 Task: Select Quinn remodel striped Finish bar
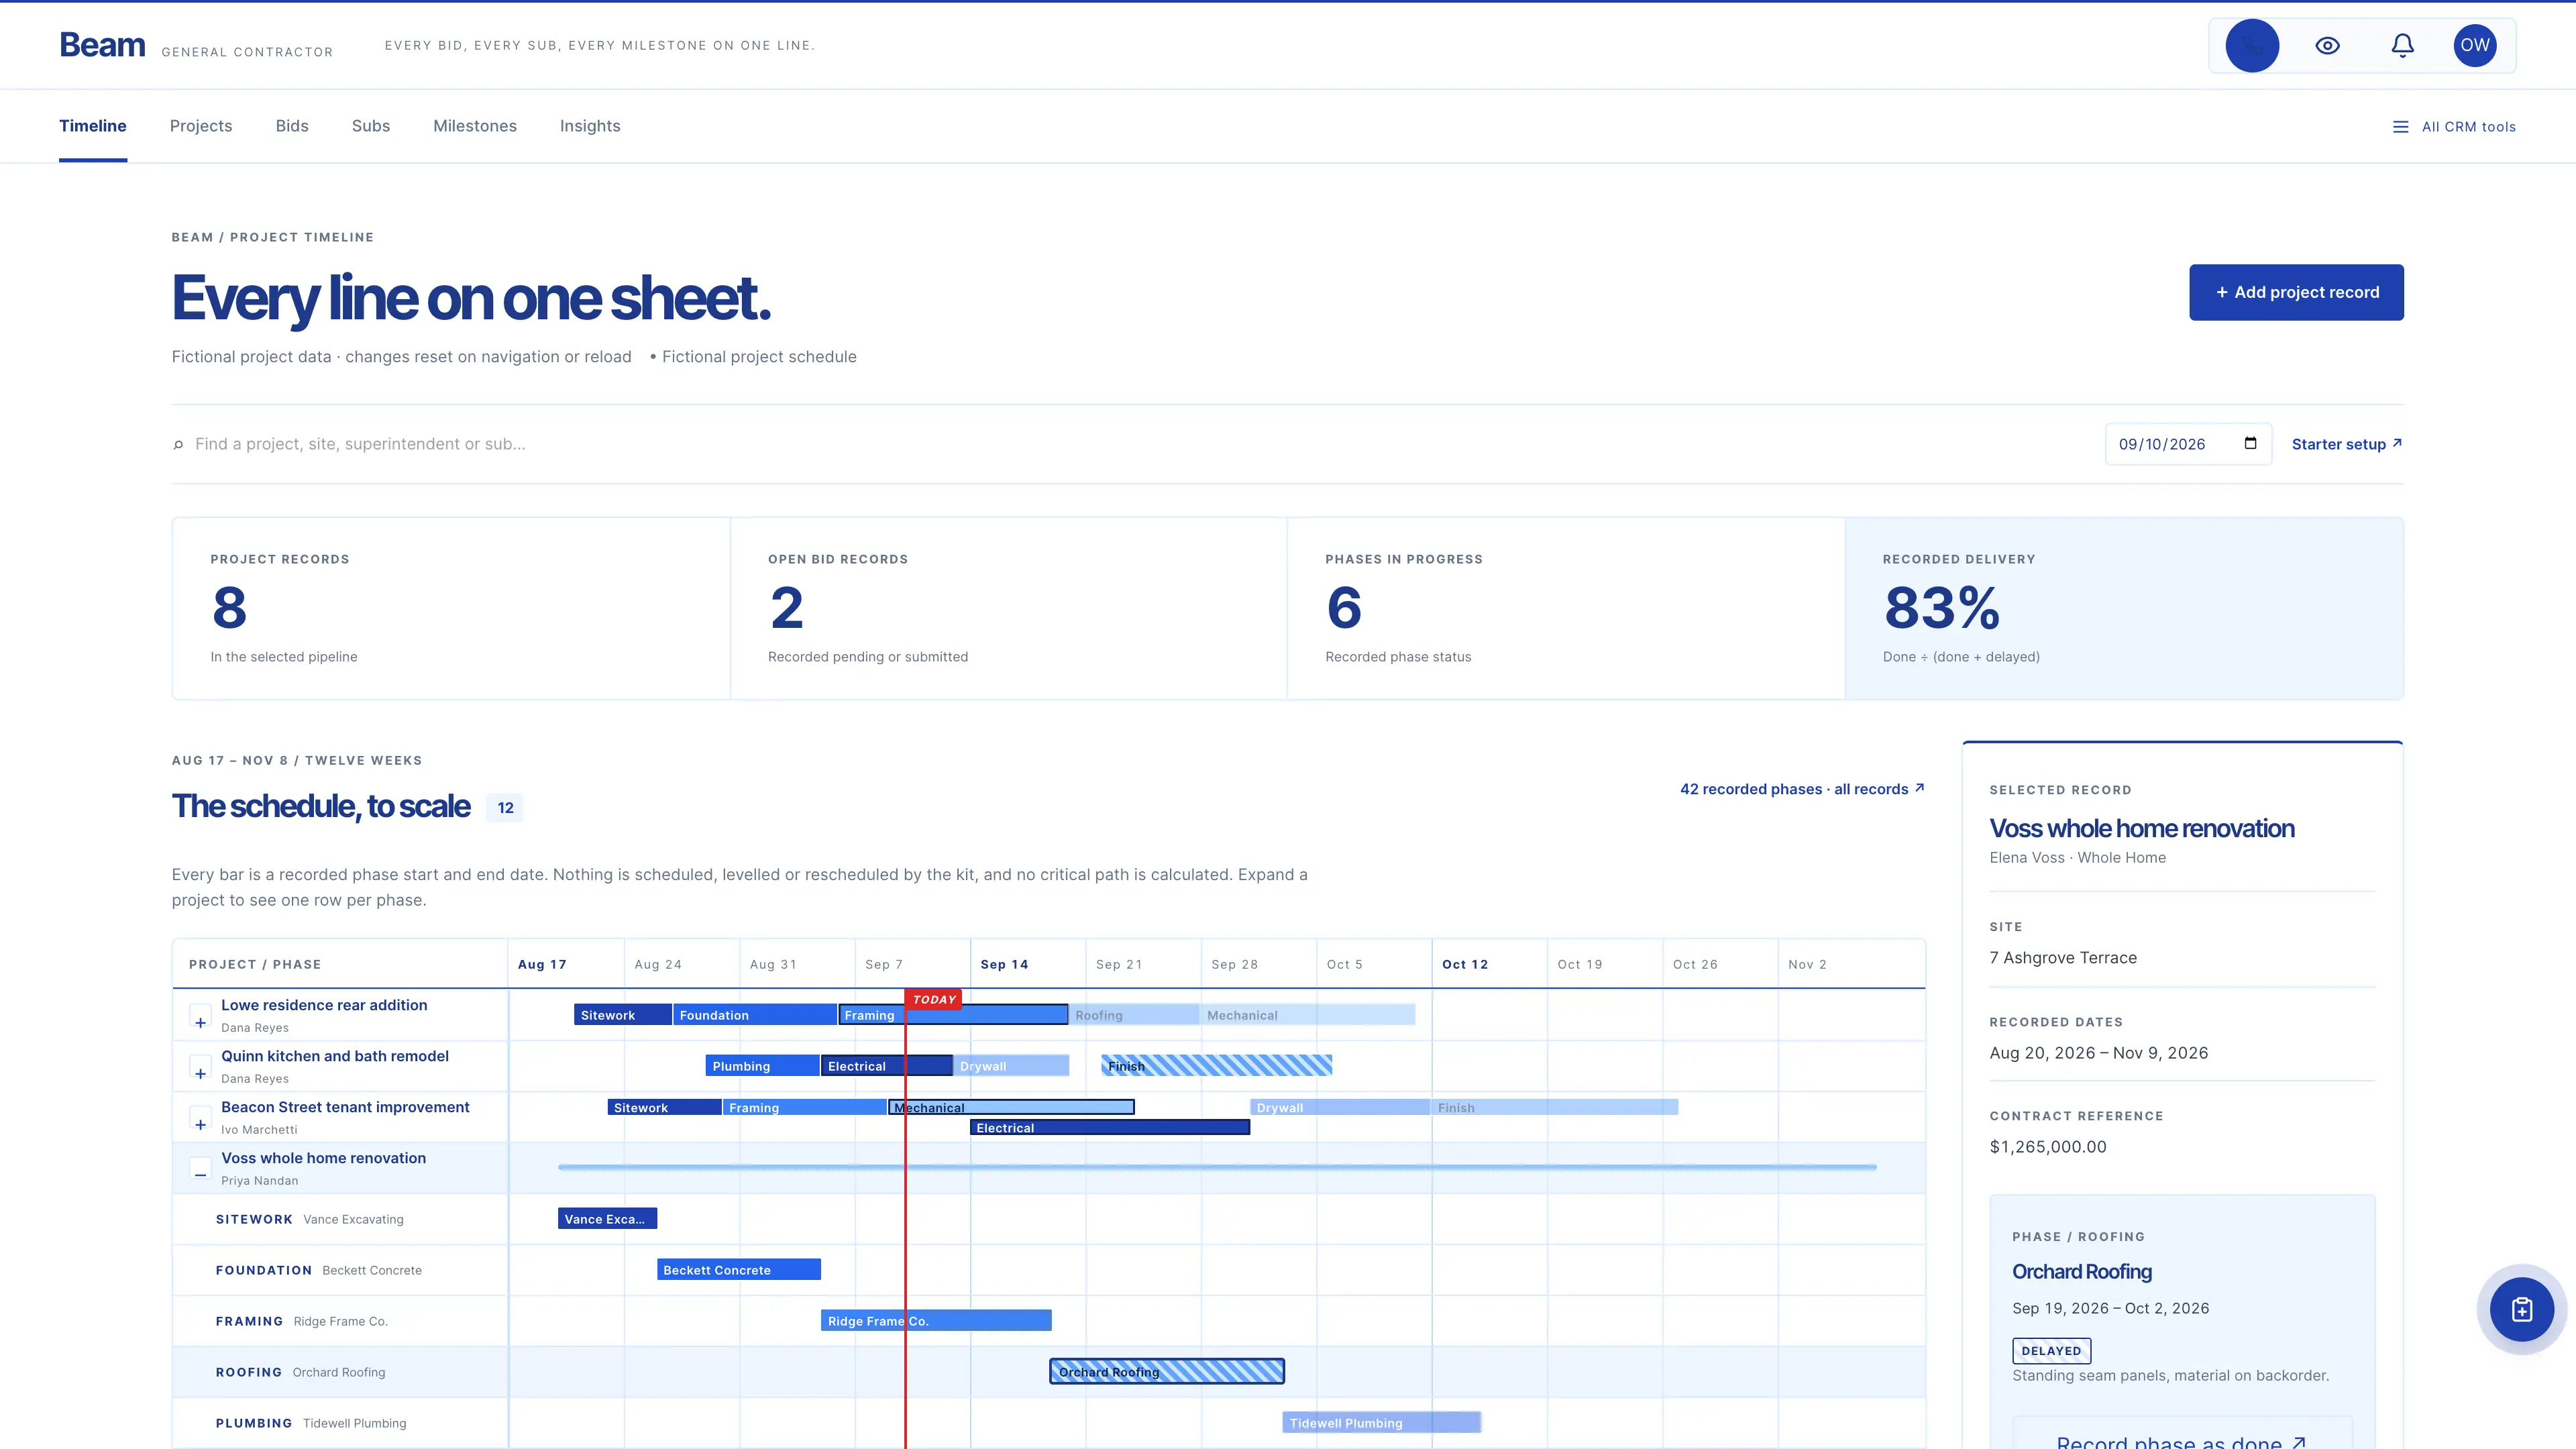(1217, 1066)
